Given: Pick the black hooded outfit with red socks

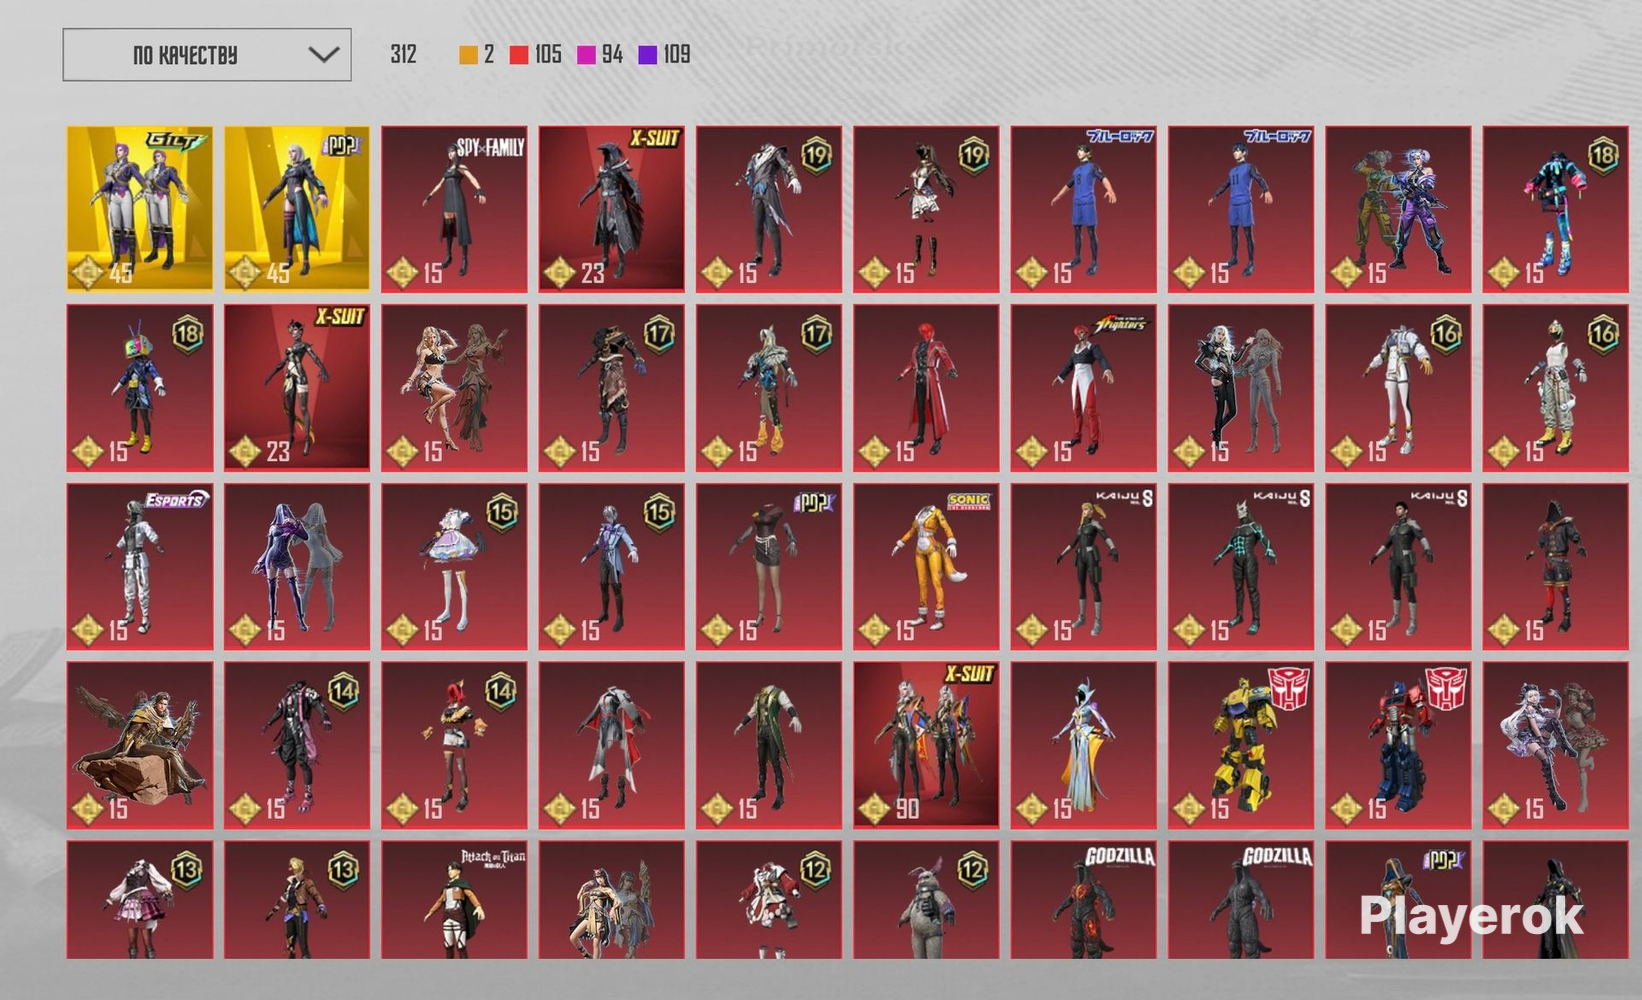Looking at the screenshot, I should pos(1556,567).
